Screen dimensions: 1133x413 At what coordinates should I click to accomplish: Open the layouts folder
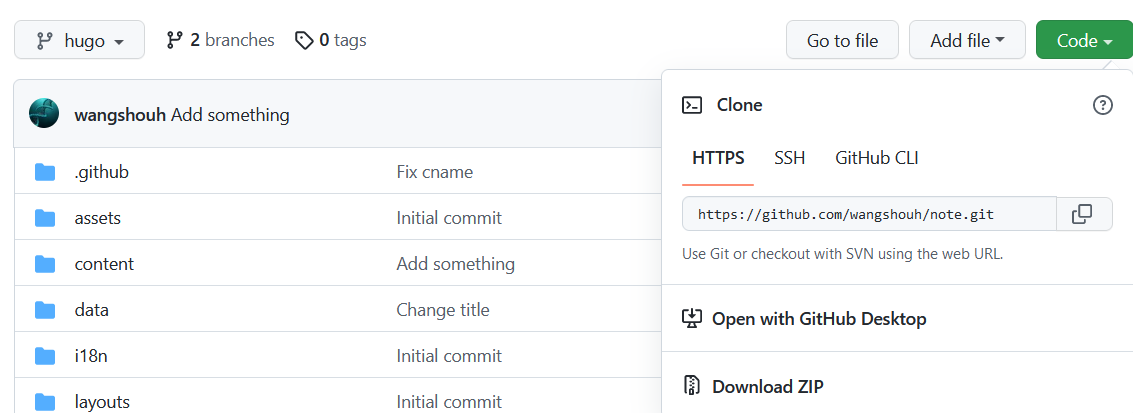point(102,401)
